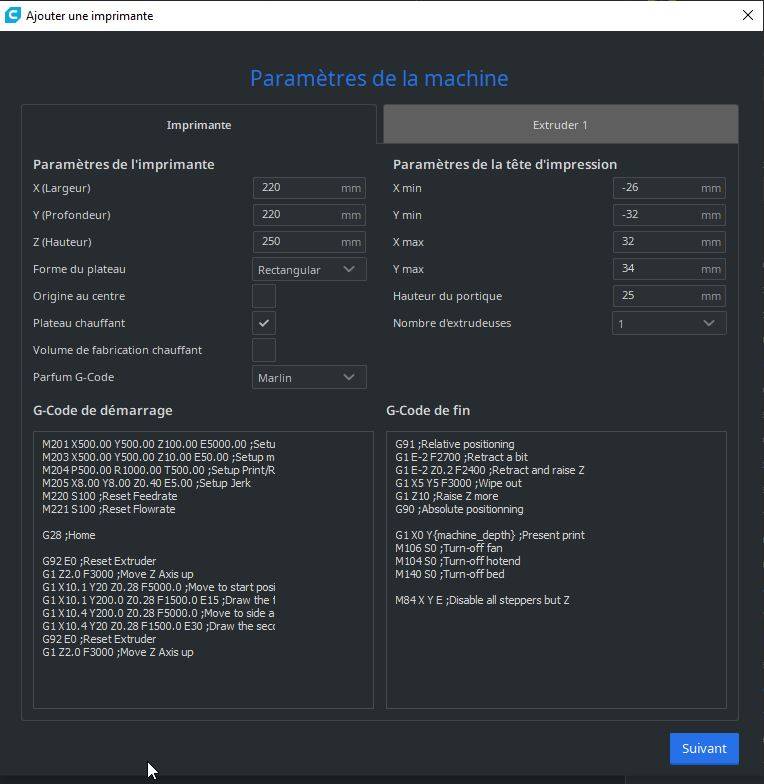The image size is (764, 784).
Task: Click the M203 X500.00 line in start G-code
Action: [158, 457]
